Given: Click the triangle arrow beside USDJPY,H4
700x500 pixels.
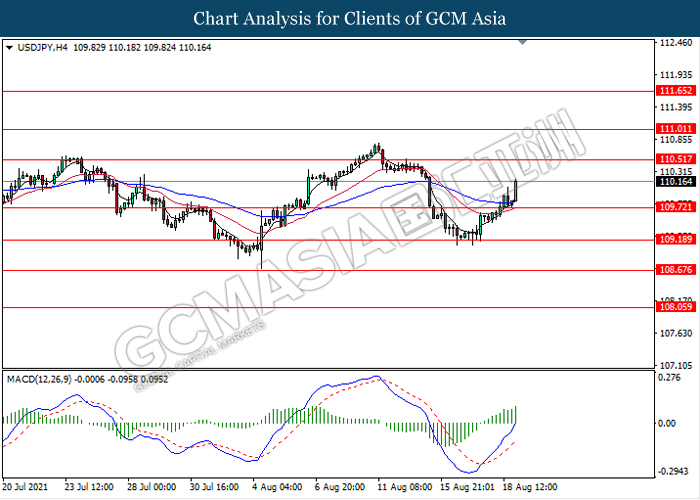Looking at the screenshot, I should click(10, 46).
